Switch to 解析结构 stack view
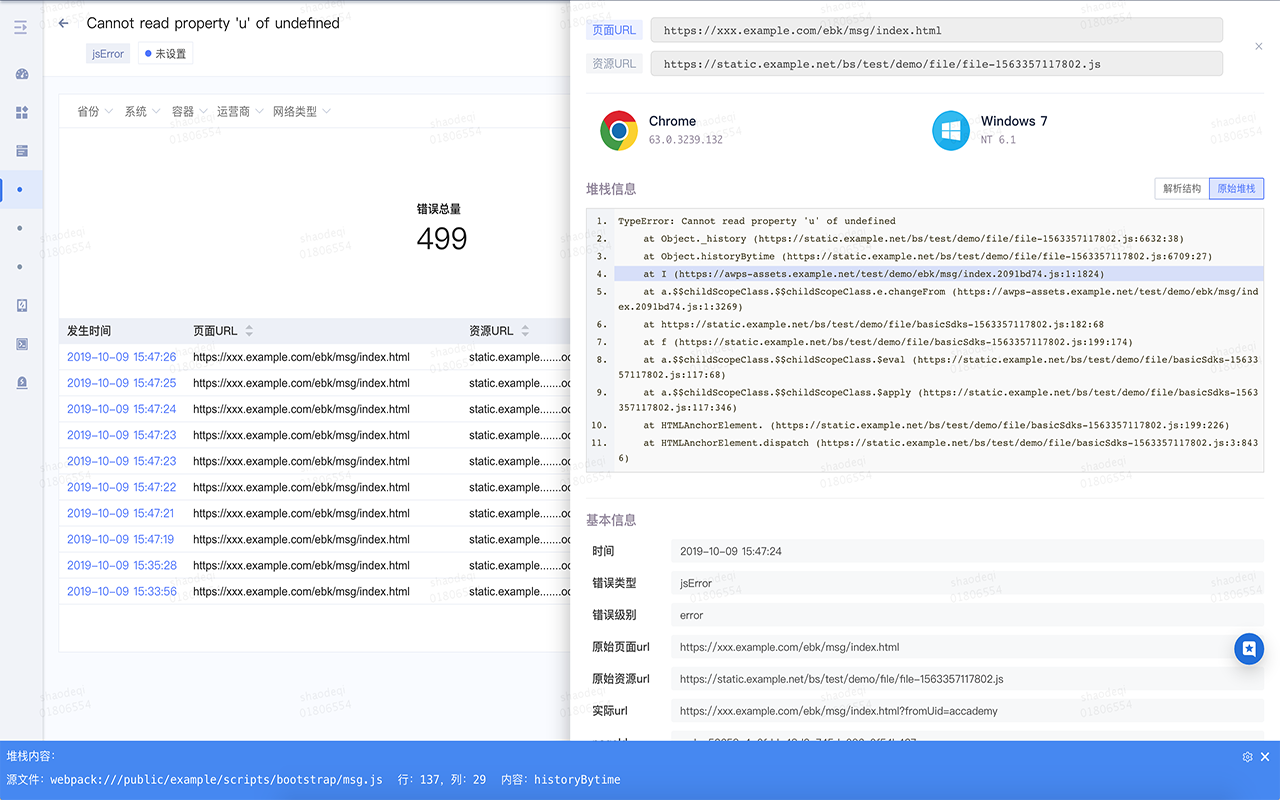The width and height of the screenshot is (1280, 800). (x=1181, y=189)
